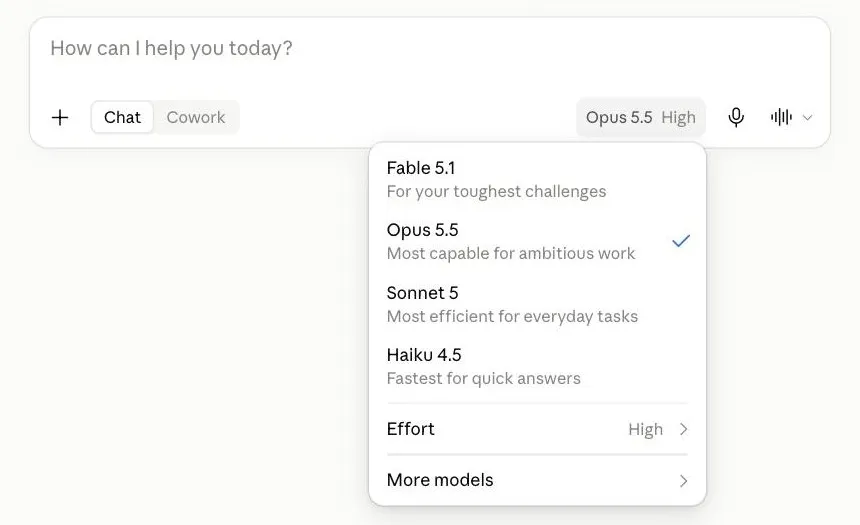The image size is (860, 525).
Task: Open the More models submenu
Action: coord(538,481)
